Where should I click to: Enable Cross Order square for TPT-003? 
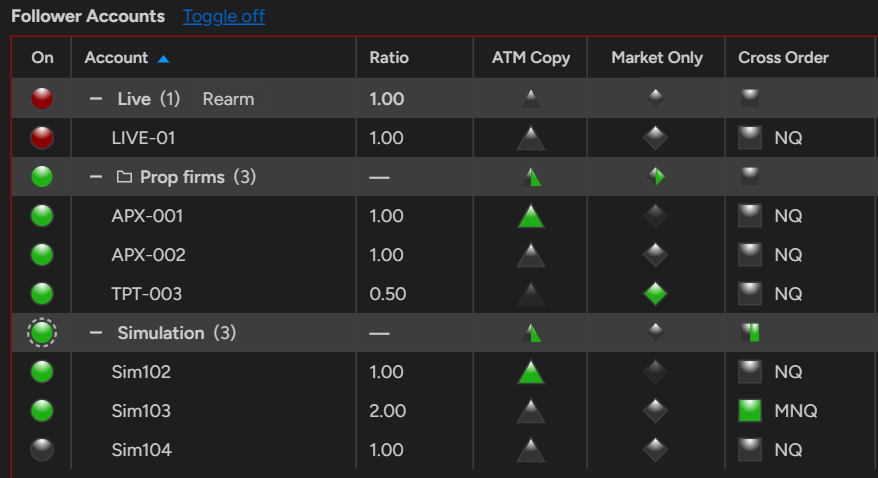[750, 293]
